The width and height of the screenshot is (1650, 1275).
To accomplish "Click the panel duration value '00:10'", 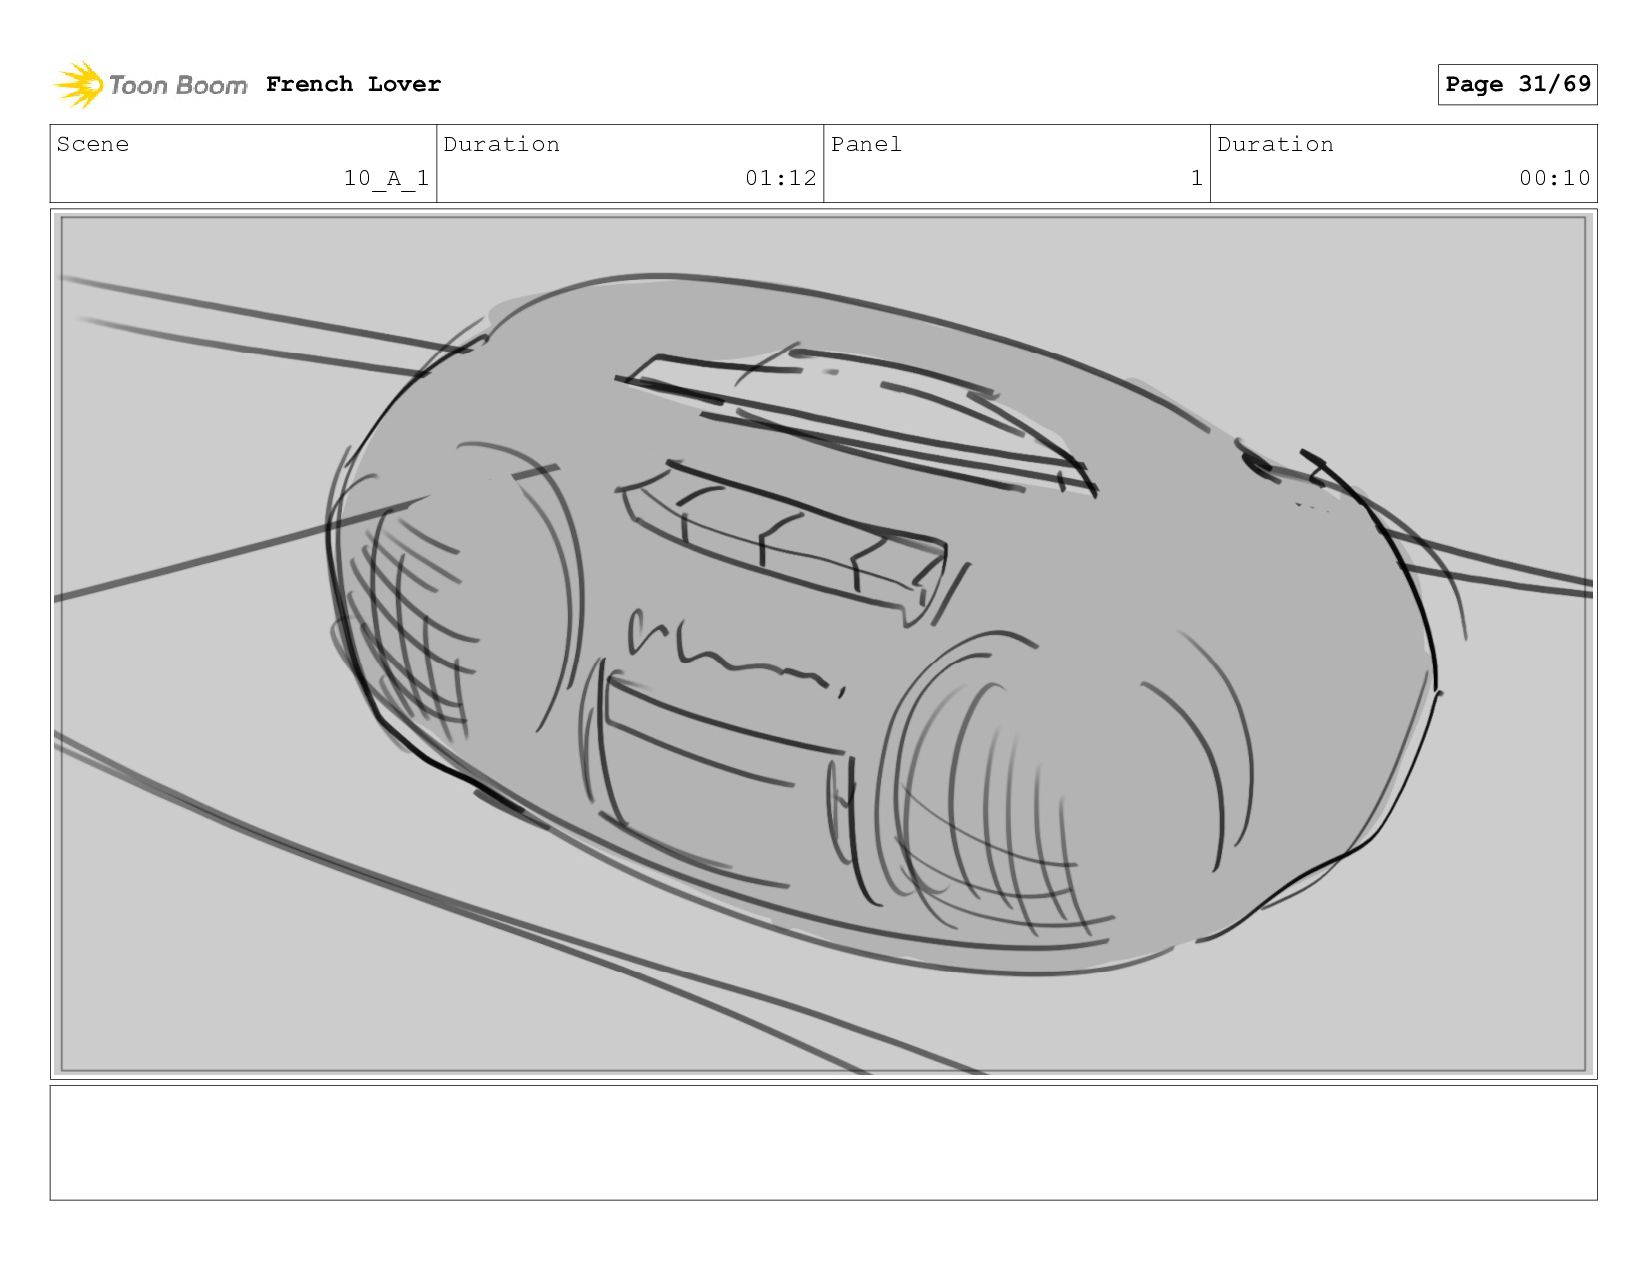I will [x=1554, y=178].
